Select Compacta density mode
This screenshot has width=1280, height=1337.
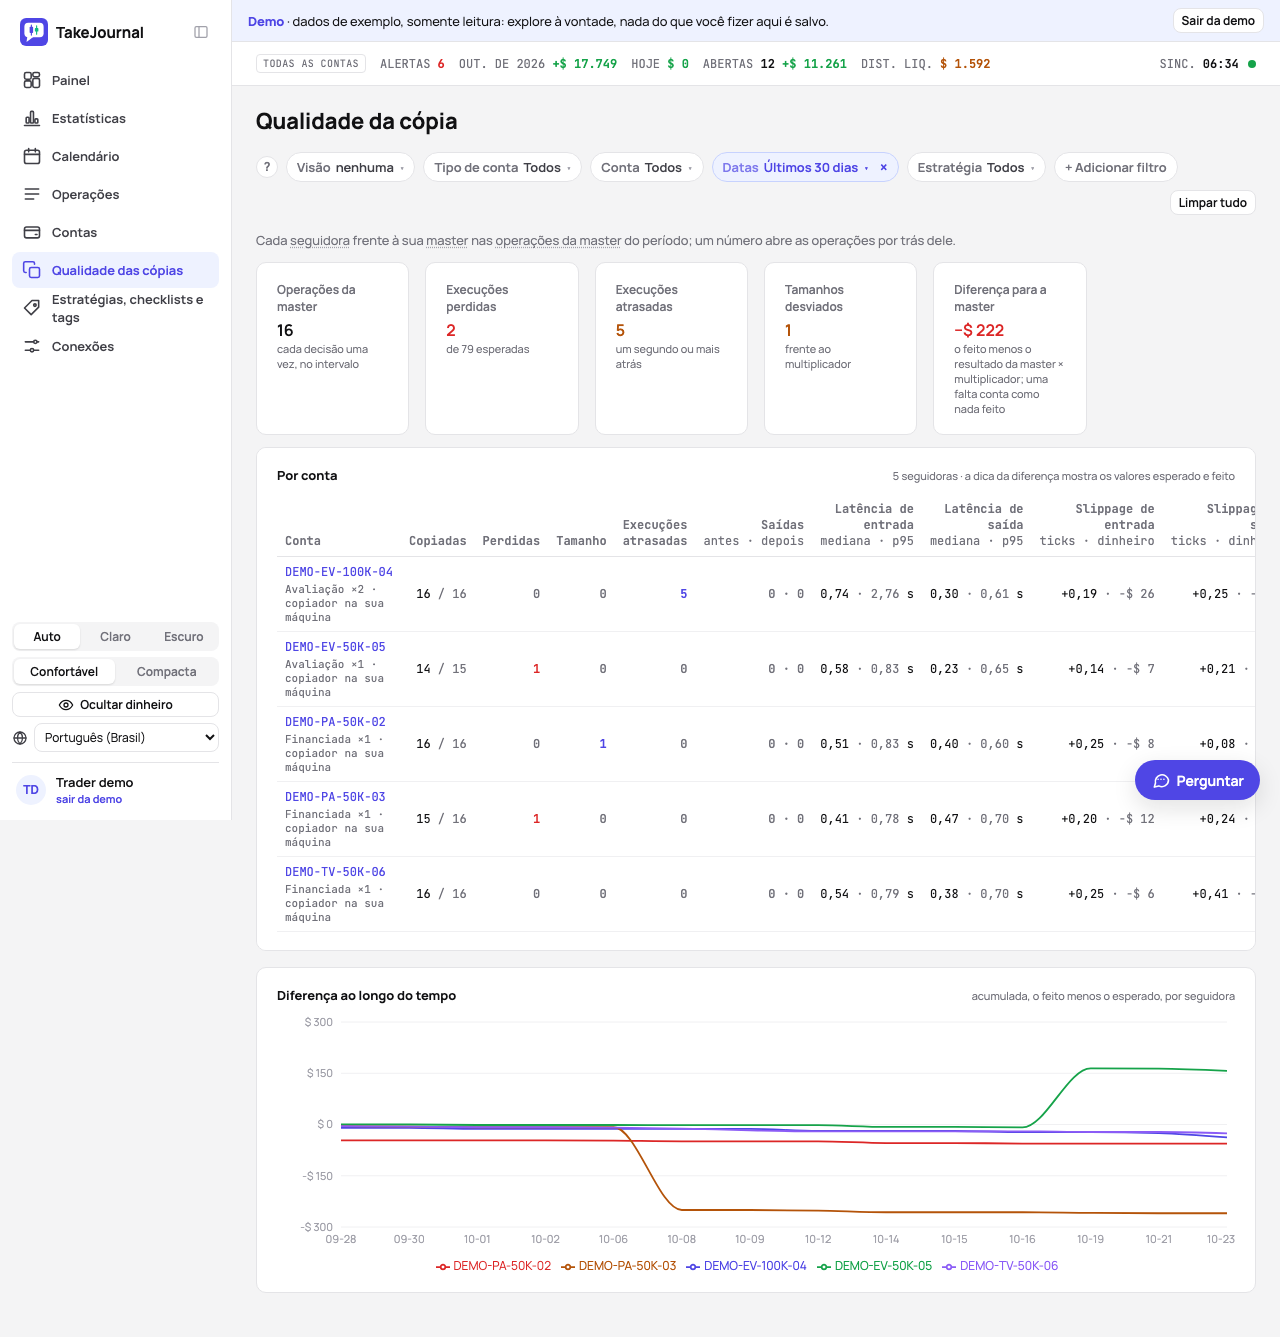click(166, 672)
